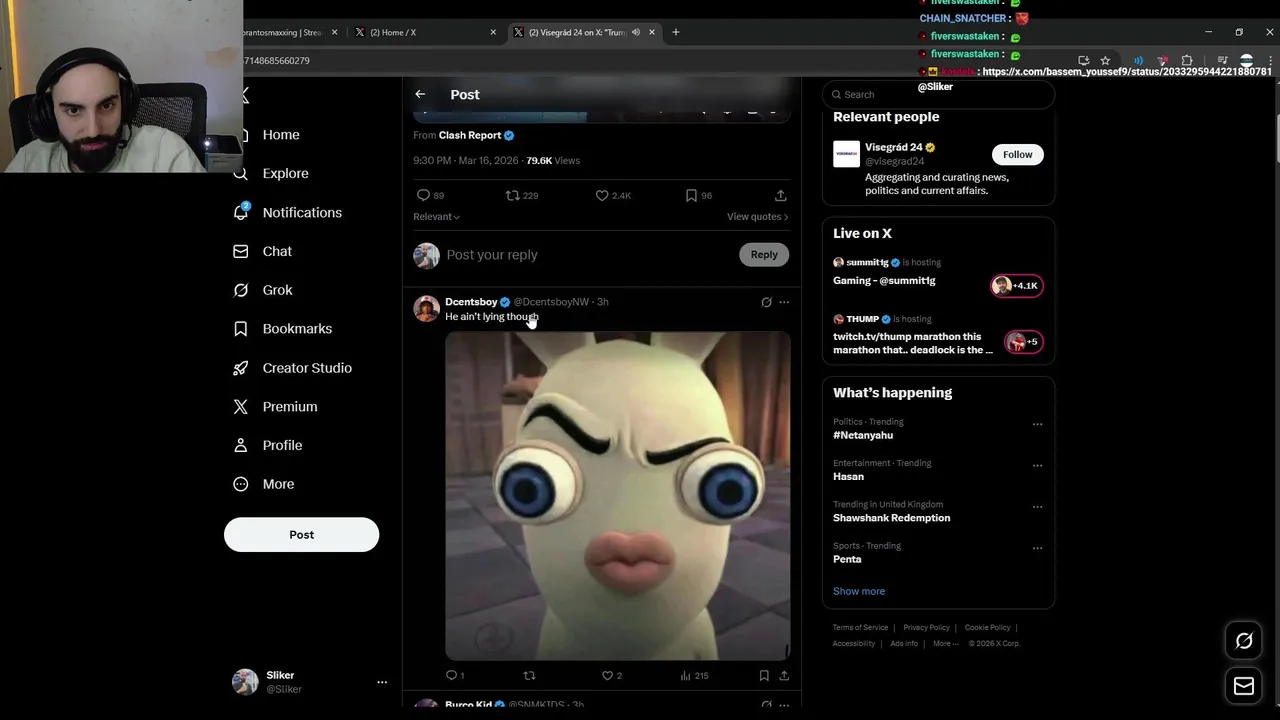The height and width of the screenshot is (720, 1280).
Task: Open Explore in the sidebar
Action: coord(285,173)
